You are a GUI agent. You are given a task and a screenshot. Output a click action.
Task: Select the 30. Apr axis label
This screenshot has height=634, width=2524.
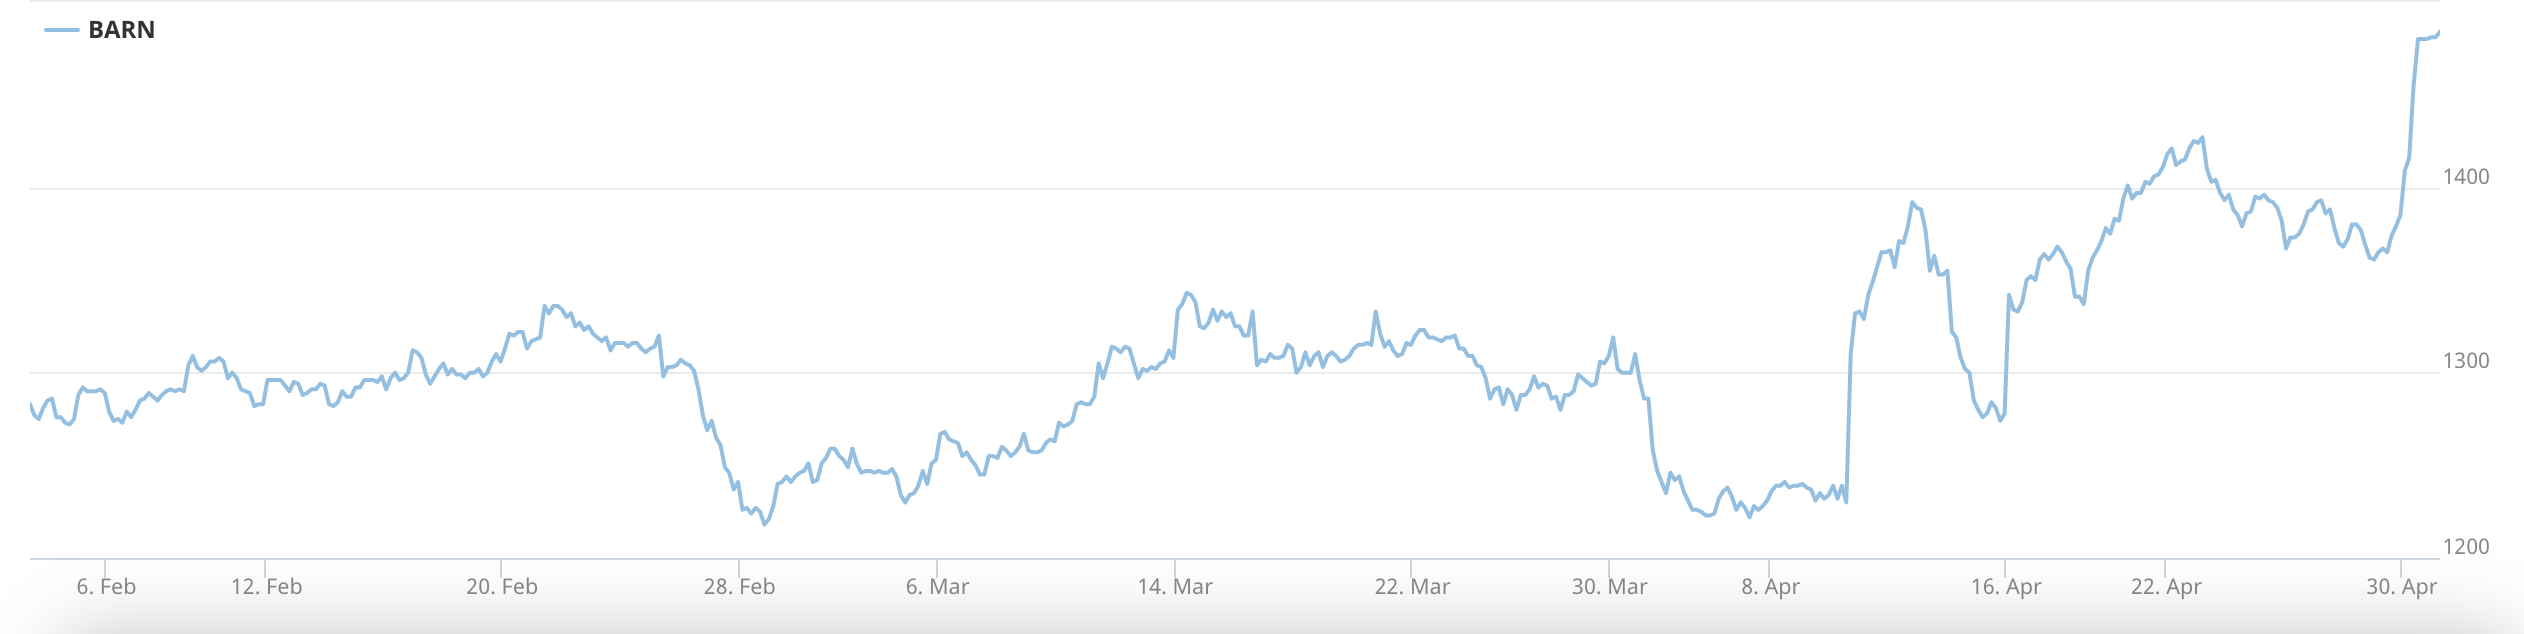click(x=2401, y=587)
